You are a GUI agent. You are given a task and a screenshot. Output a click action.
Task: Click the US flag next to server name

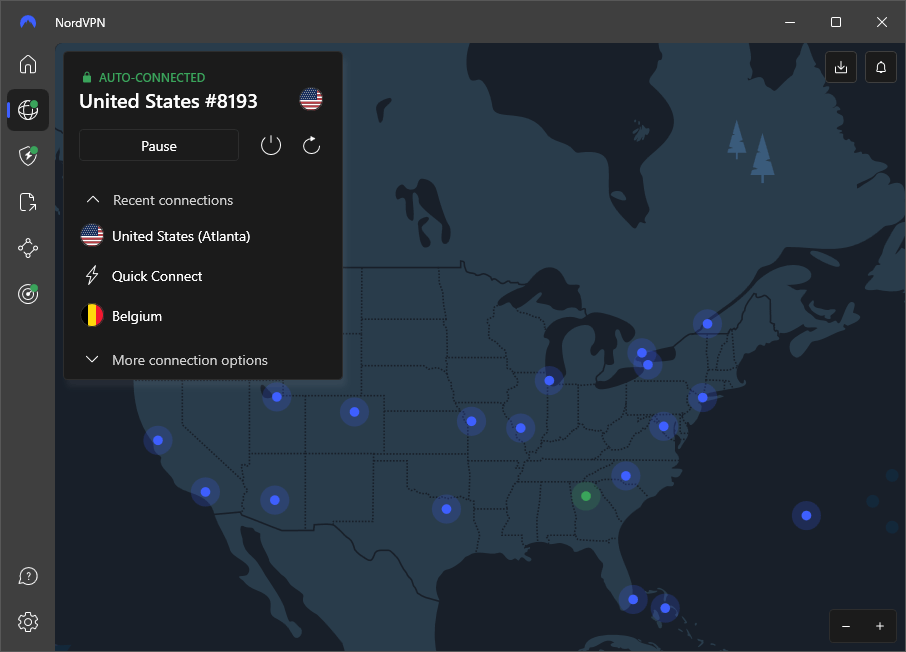click(311, 99)
